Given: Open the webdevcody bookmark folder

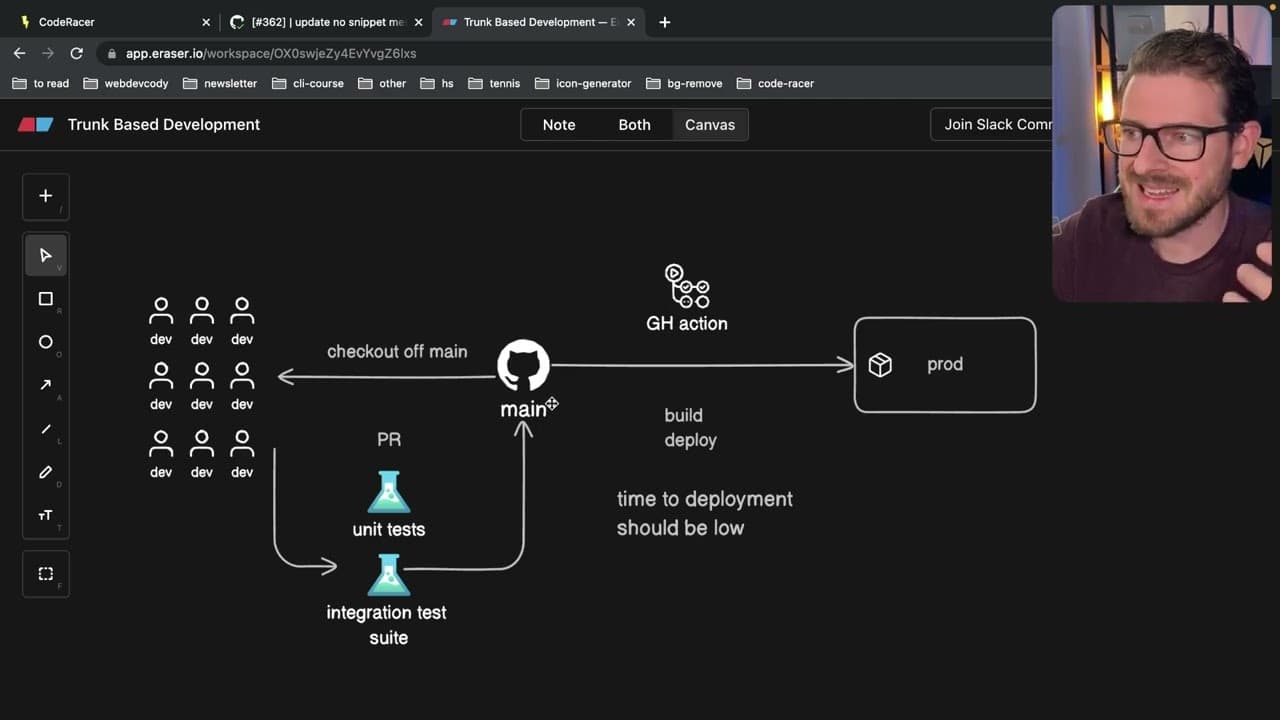Looking at the screenshot, I should click(126, 83).
